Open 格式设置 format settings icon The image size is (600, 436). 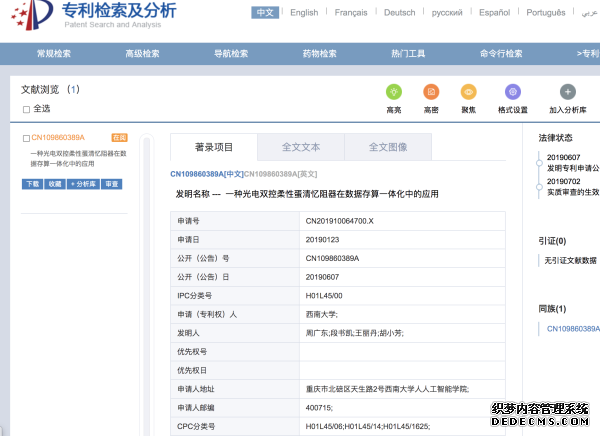pos(513,92)
